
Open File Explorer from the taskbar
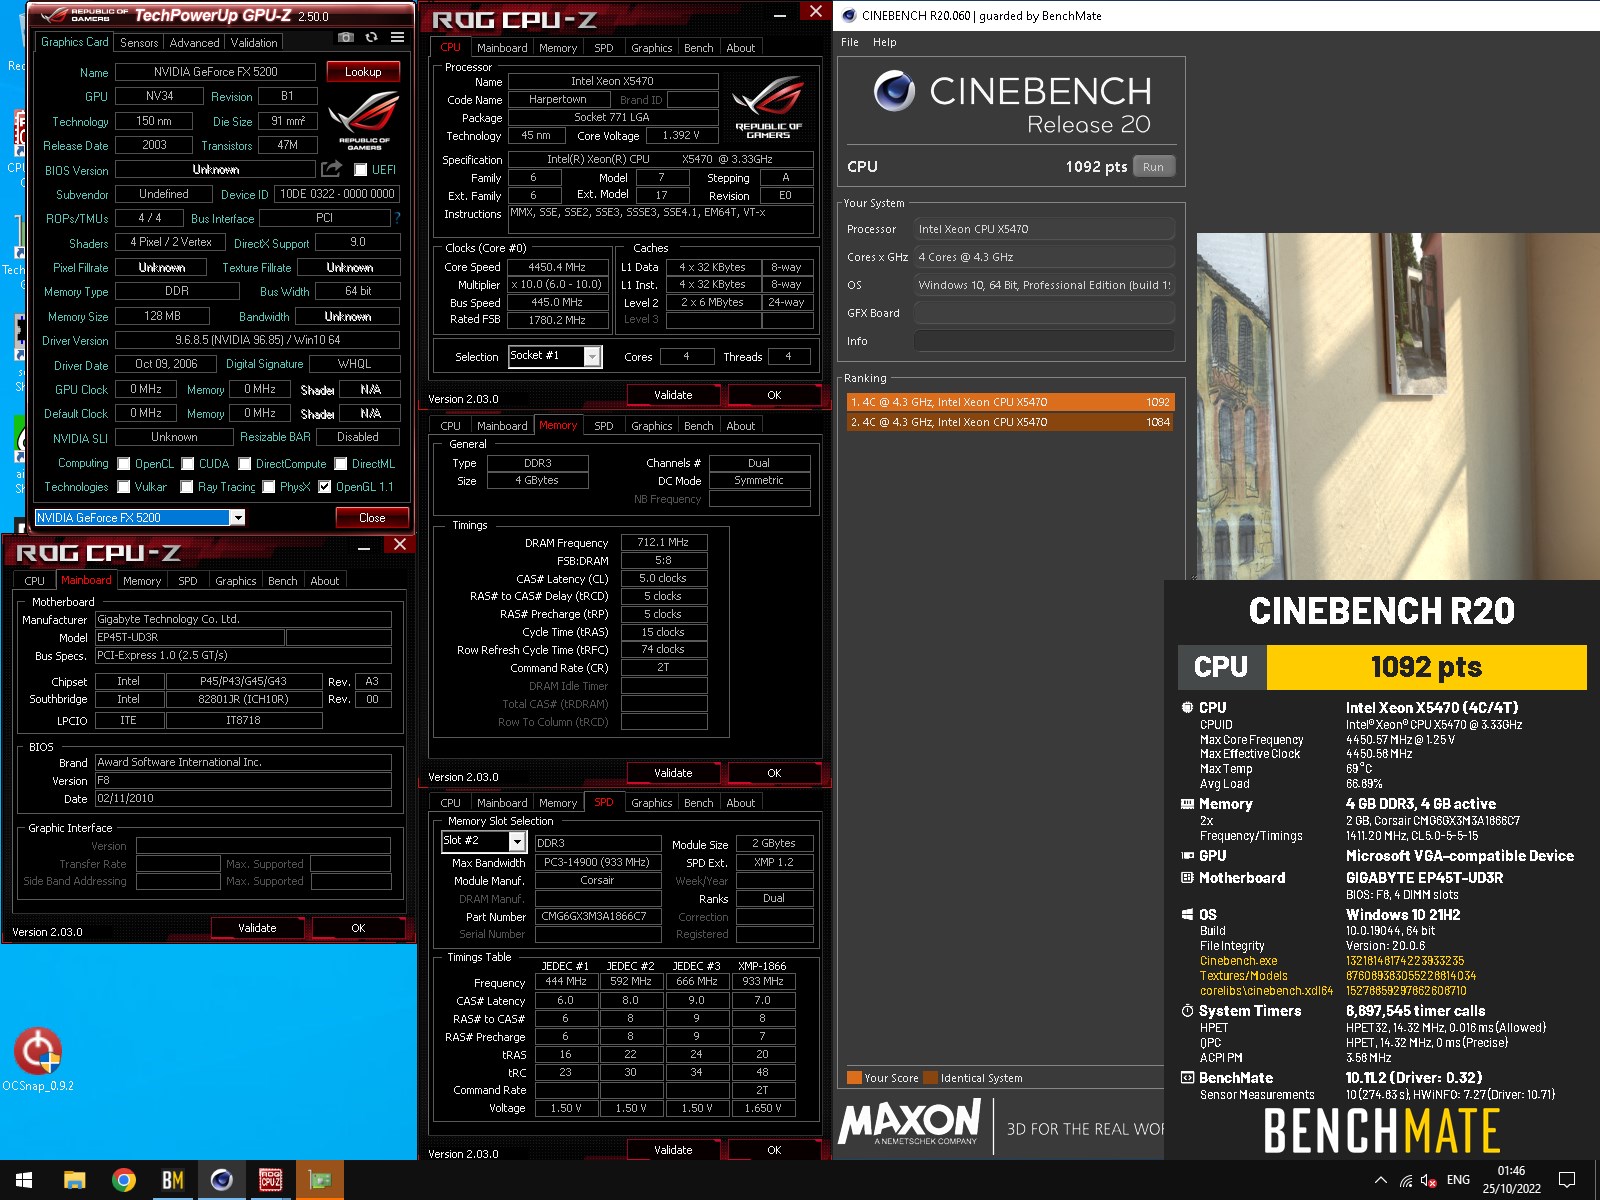[74, 1180]
